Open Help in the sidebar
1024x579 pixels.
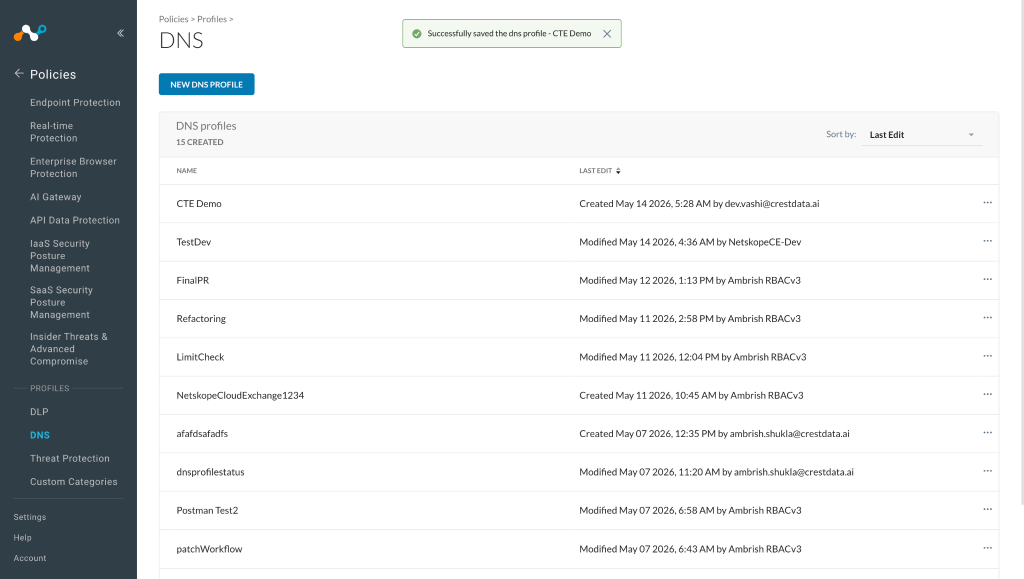(22, 538)
